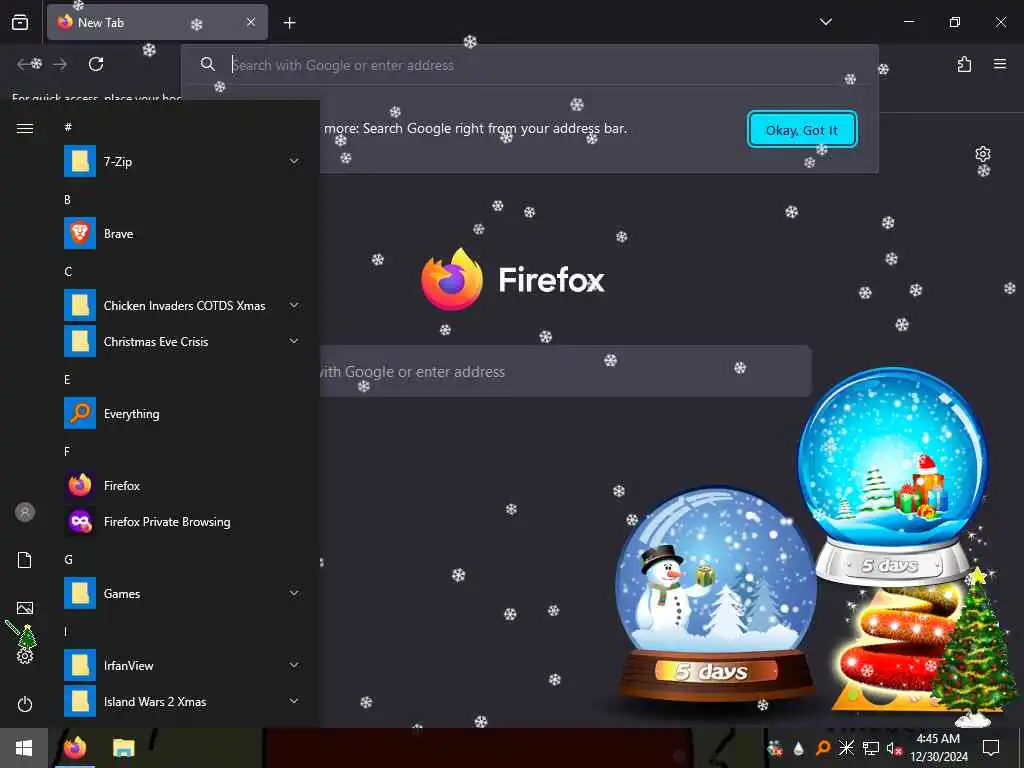This screenshot has width=1024, height=768.
Task: Open a new tab with plus icon
Action: 289,23
